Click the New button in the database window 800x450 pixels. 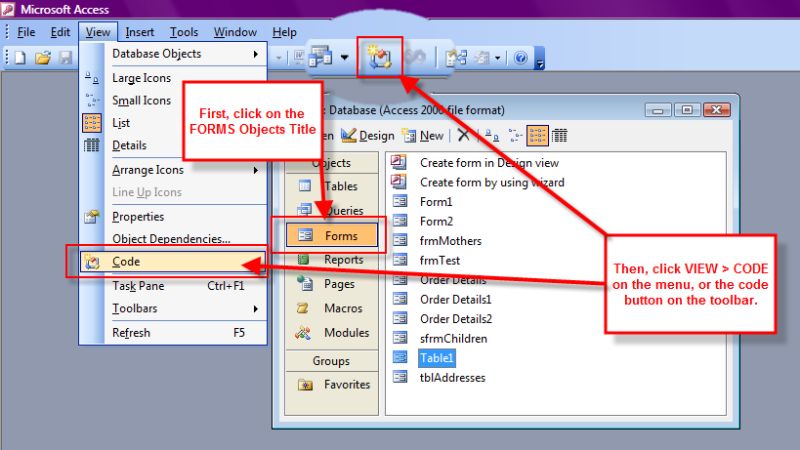pos(423,136)
